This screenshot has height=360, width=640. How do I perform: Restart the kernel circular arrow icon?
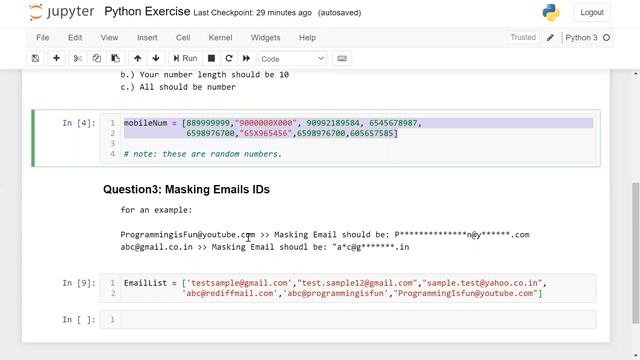click(x=229, y=58)
